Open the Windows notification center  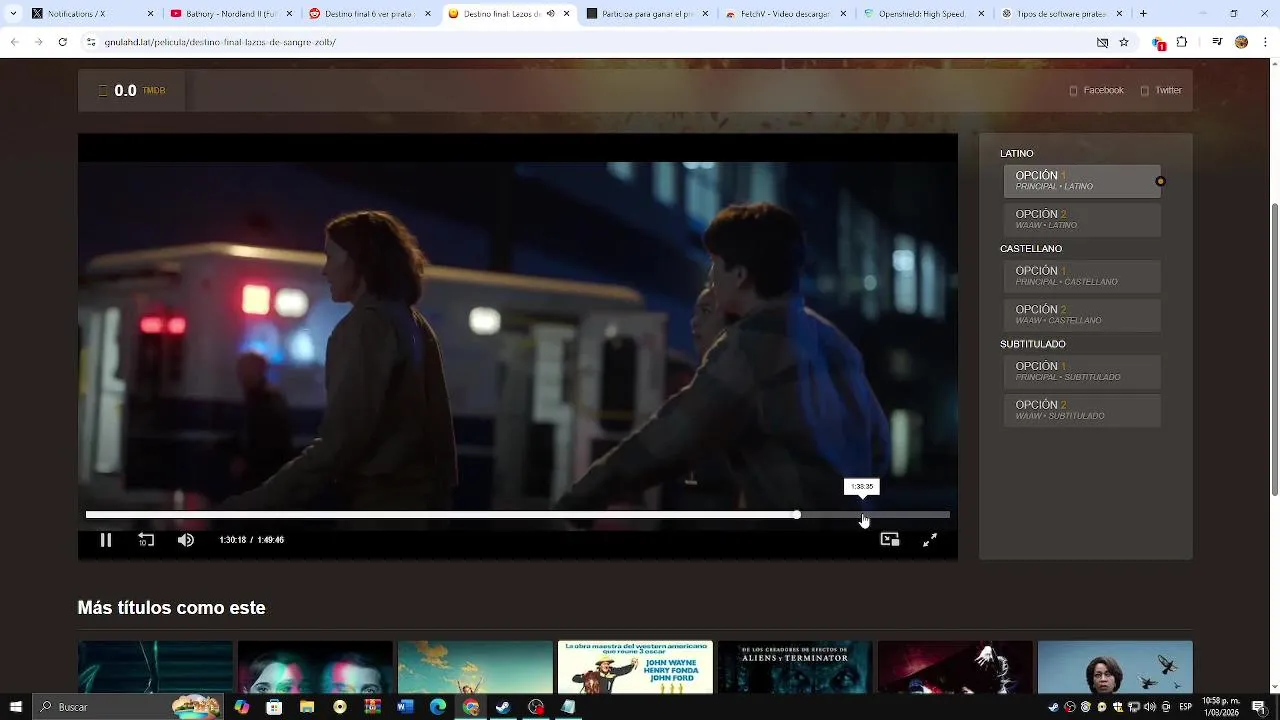tap(1262, 707)
